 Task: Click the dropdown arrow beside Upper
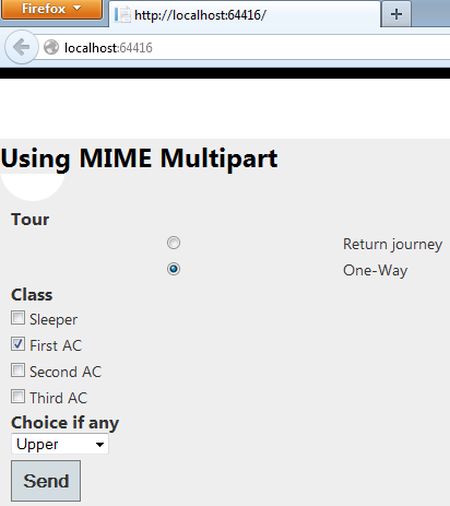(x=99, y=444)
